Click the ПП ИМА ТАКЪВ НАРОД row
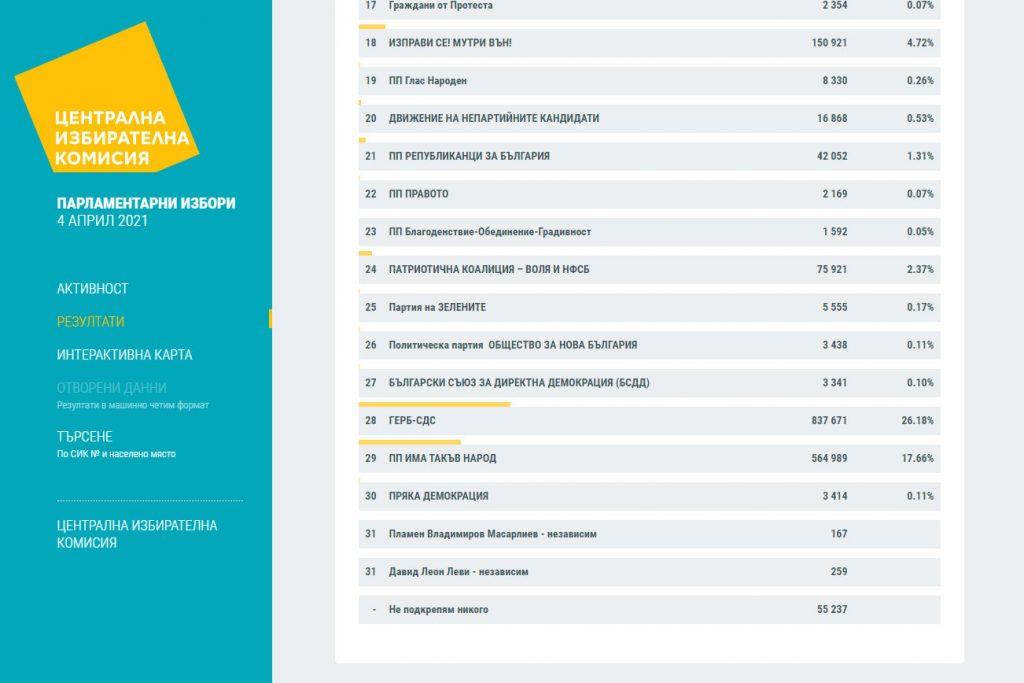1024x683 pixels. pos(648,458)
